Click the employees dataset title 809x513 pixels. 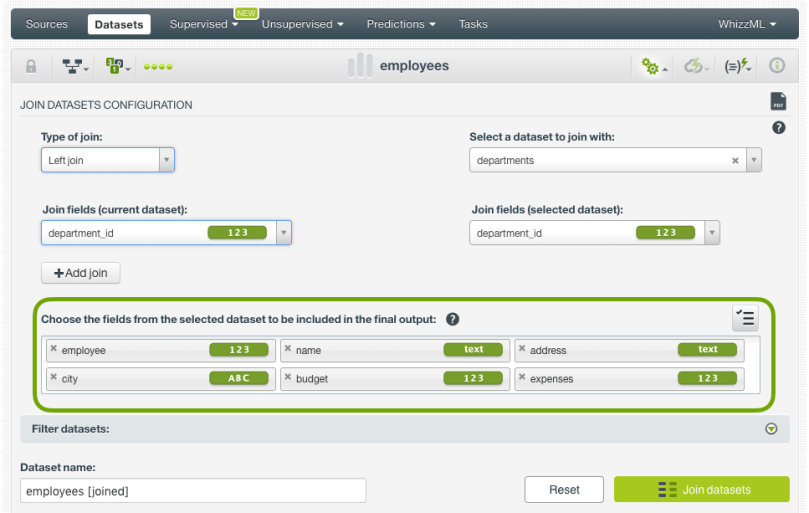tap(414, 66)
